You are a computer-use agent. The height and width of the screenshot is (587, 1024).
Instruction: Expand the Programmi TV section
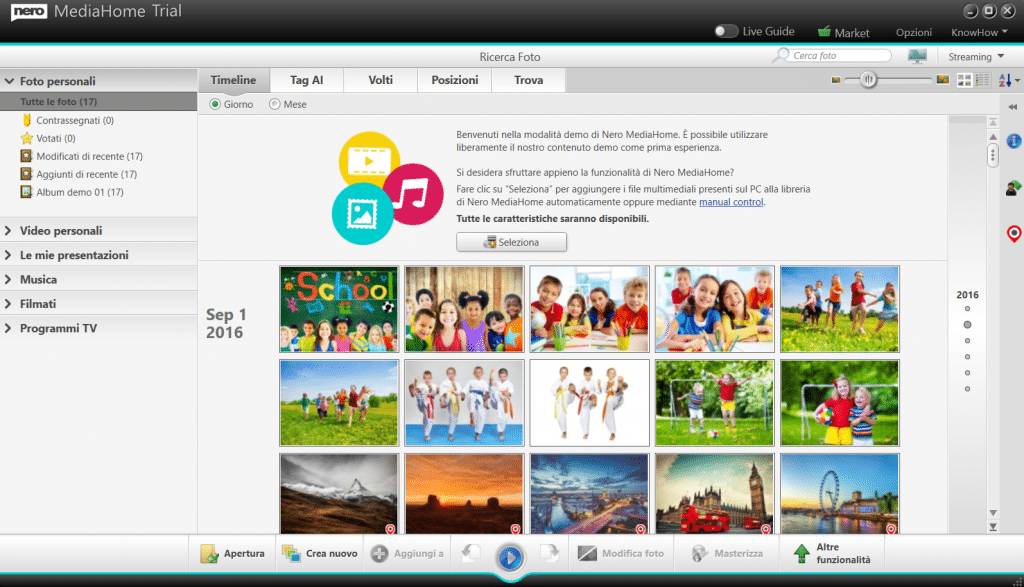tap(8, 328)
